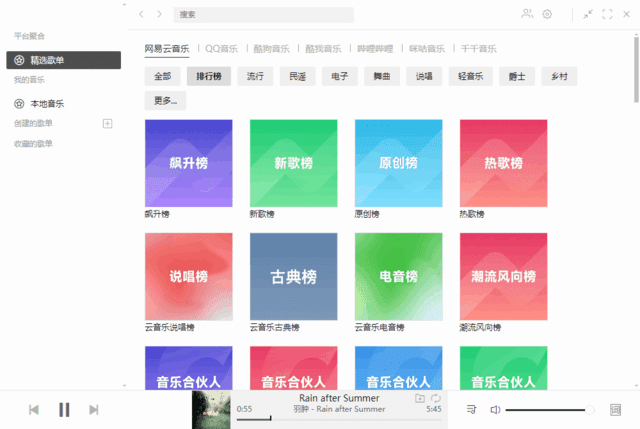
Task: Filter playlists by 爵士
Action: click(517, 76)
